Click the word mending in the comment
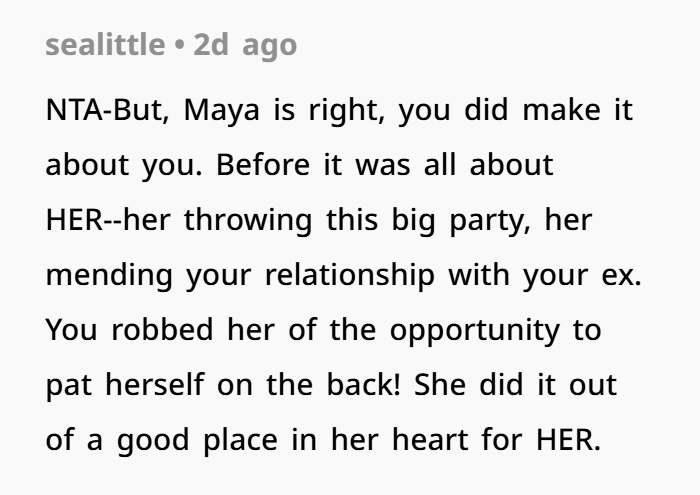The image size is (700, 495). (x=110, y=275)
